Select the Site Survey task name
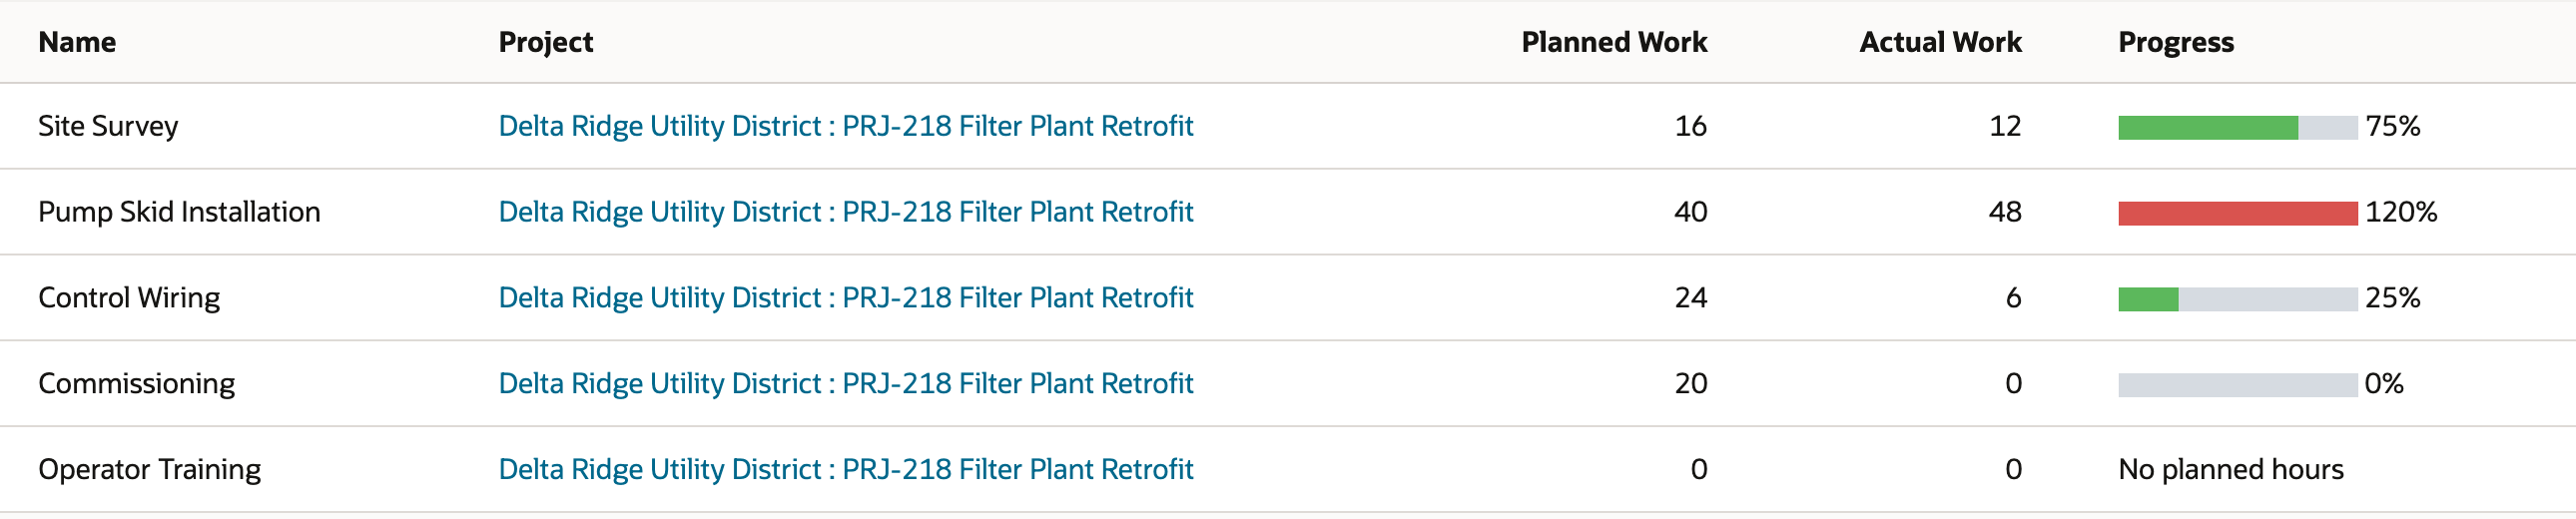The image size is (2576, 519). tap(108, 126)
